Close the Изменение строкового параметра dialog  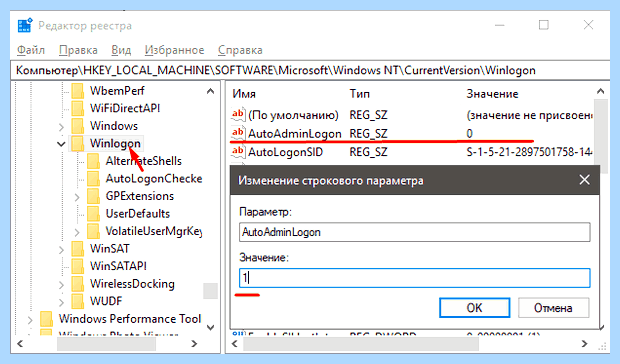point(584,180)
